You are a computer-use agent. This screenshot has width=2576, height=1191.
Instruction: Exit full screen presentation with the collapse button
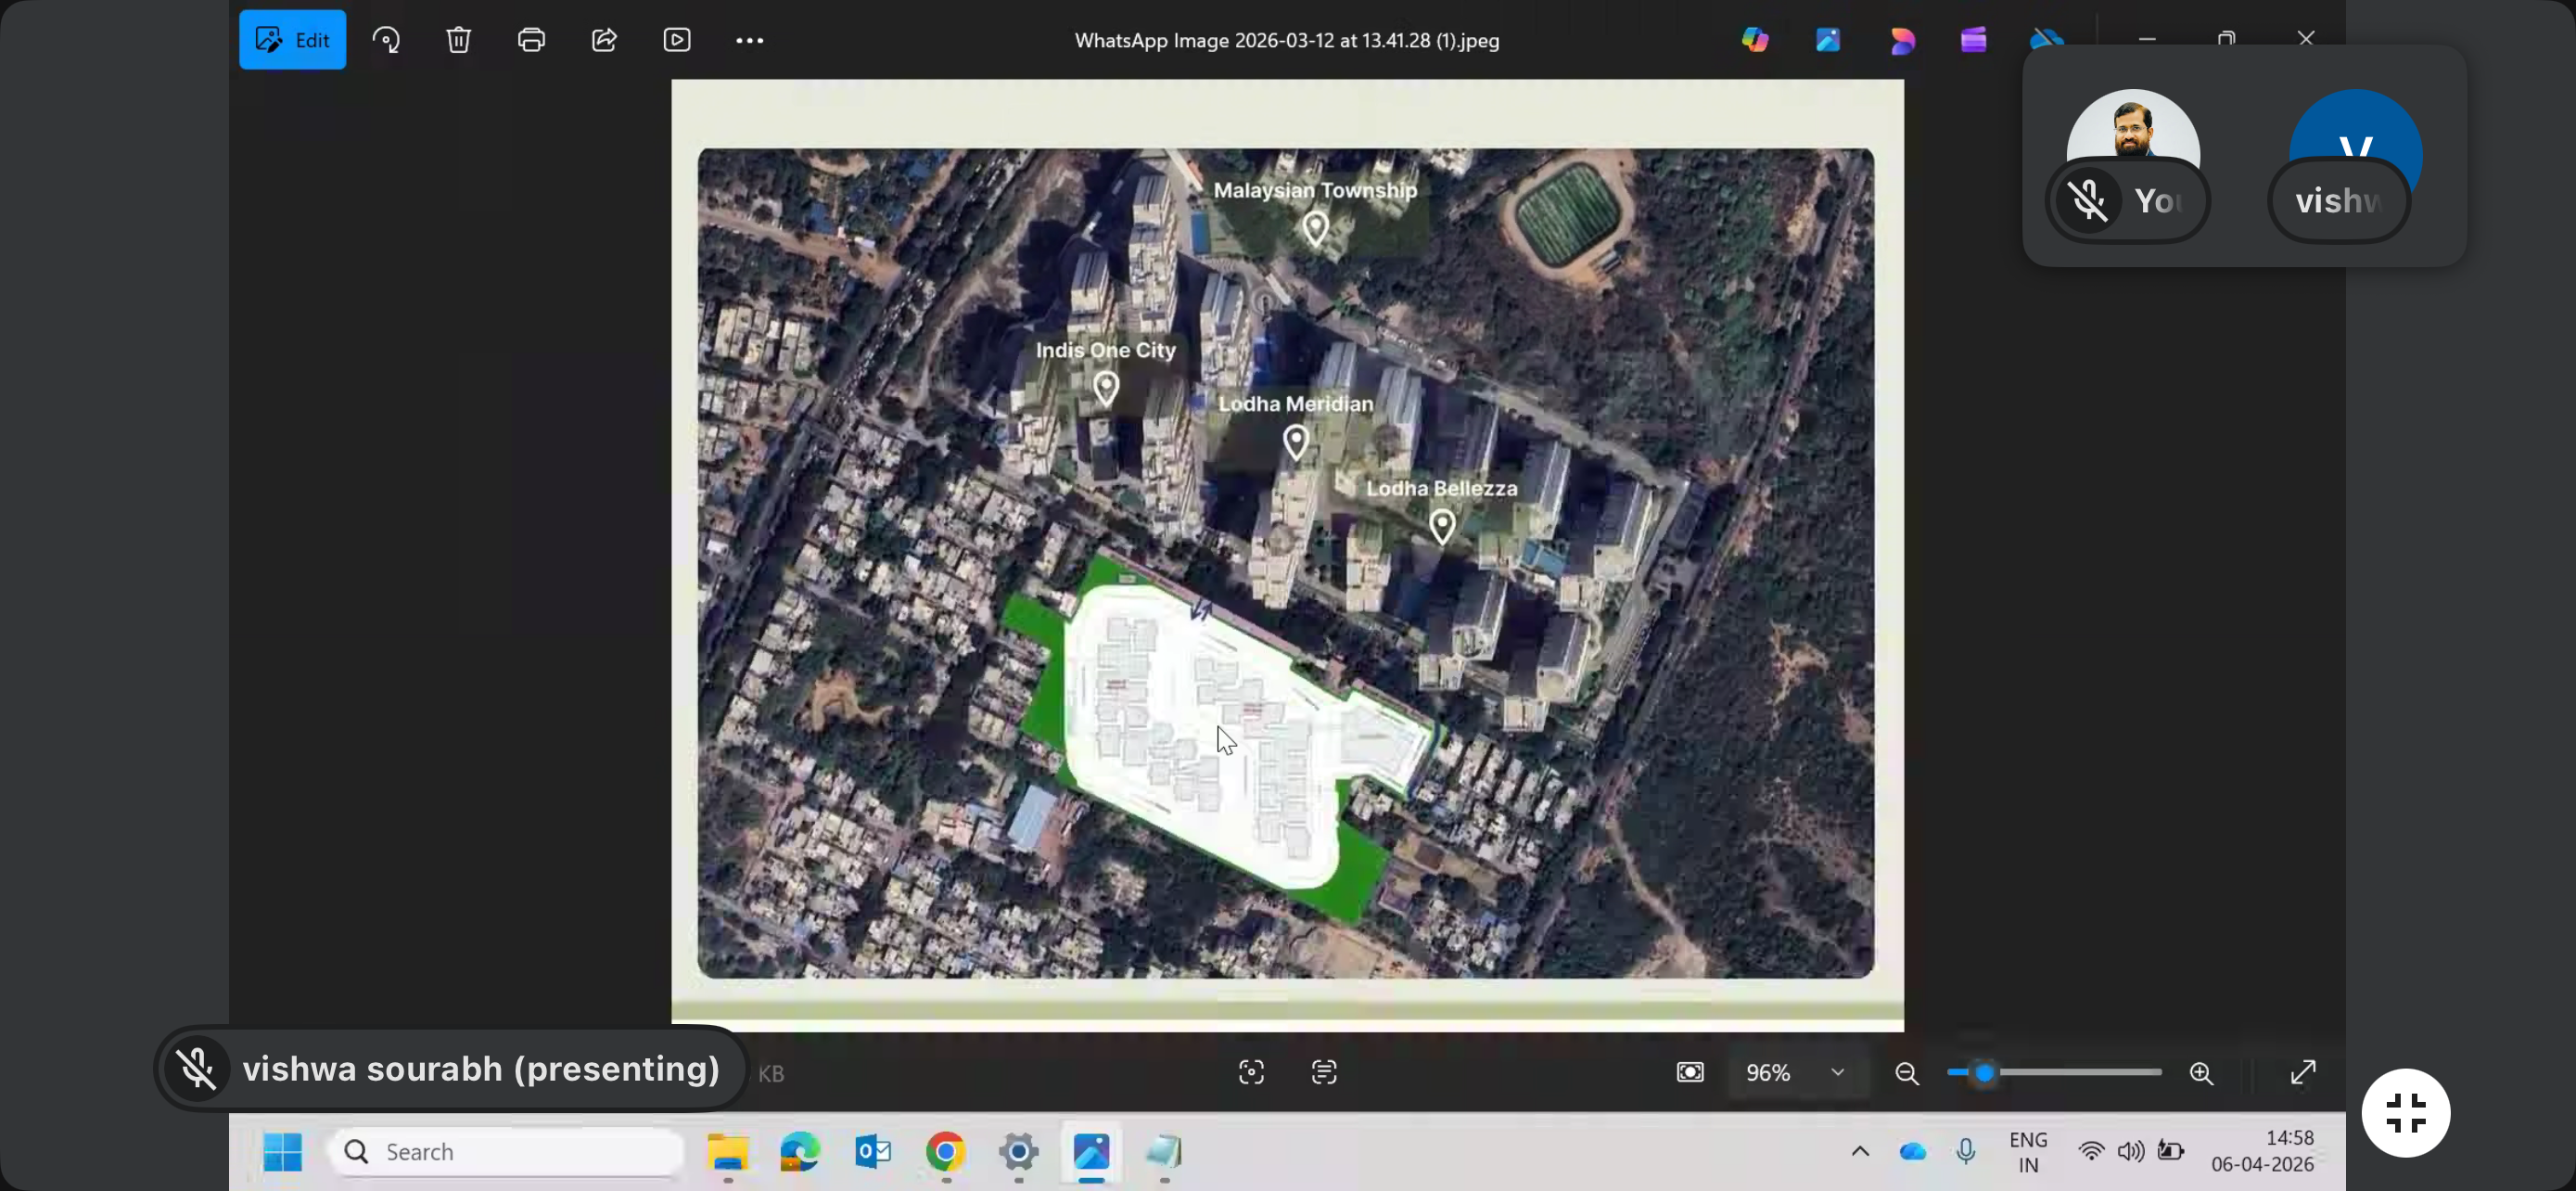tap(2405, 1113)
